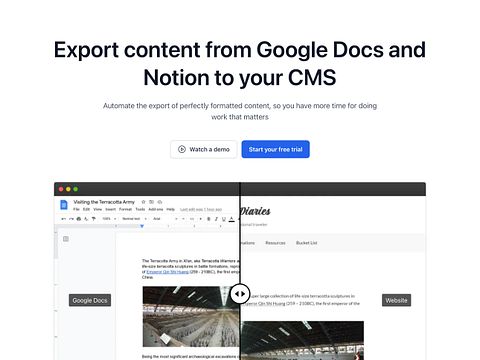Open the document outline icon
Viewport: 480px width, 360px height.
tap(66, 239)
